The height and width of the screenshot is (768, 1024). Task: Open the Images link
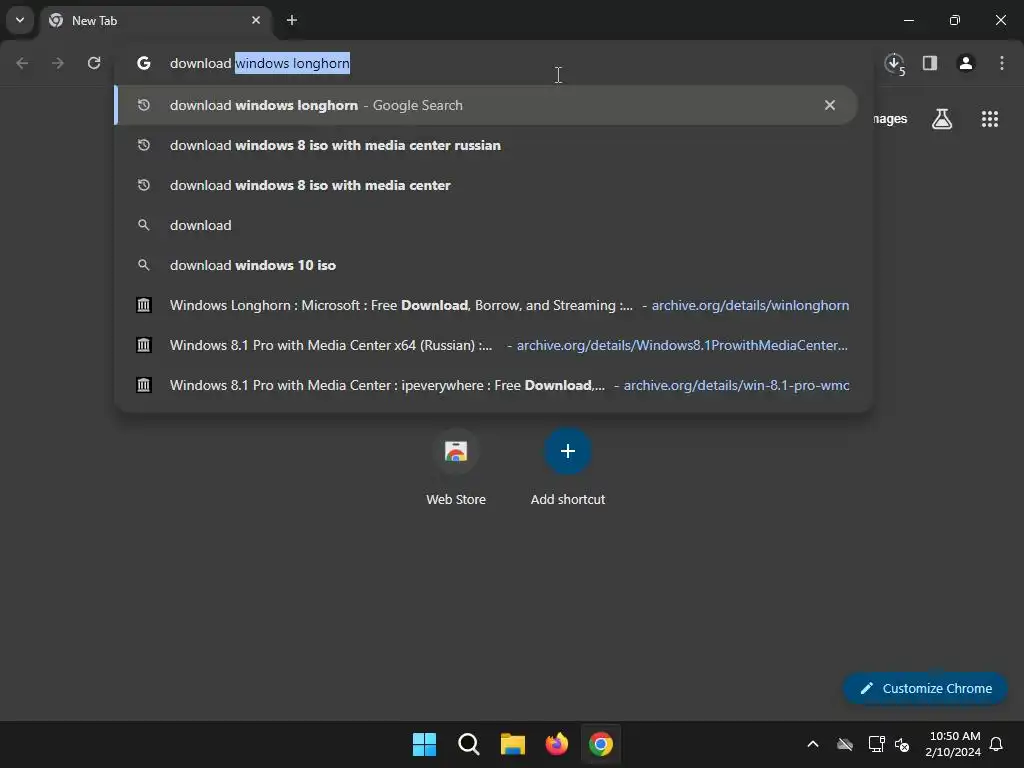pos(889,119)
